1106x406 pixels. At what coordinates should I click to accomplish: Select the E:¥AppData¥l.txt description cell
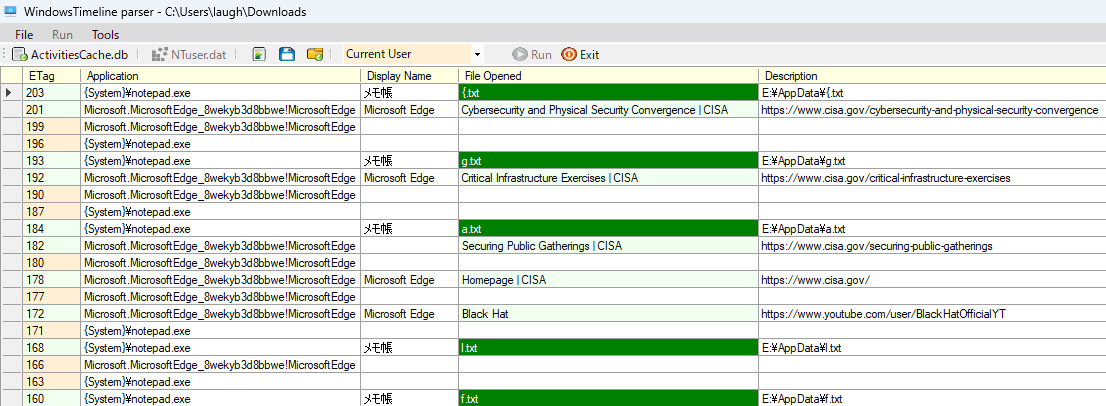tap(932, 347)
